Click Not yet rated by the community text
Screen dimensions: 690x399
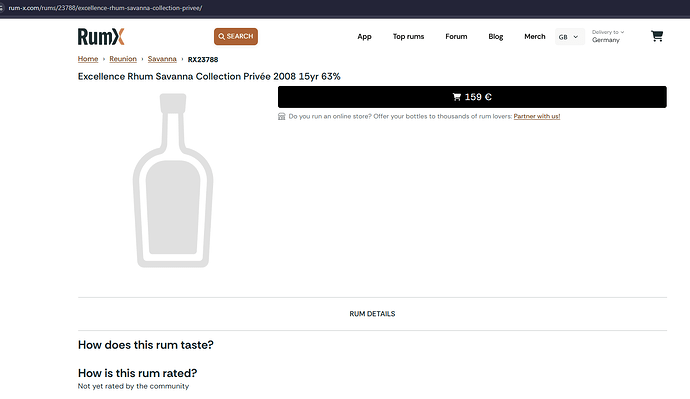[x=133, y=386]
